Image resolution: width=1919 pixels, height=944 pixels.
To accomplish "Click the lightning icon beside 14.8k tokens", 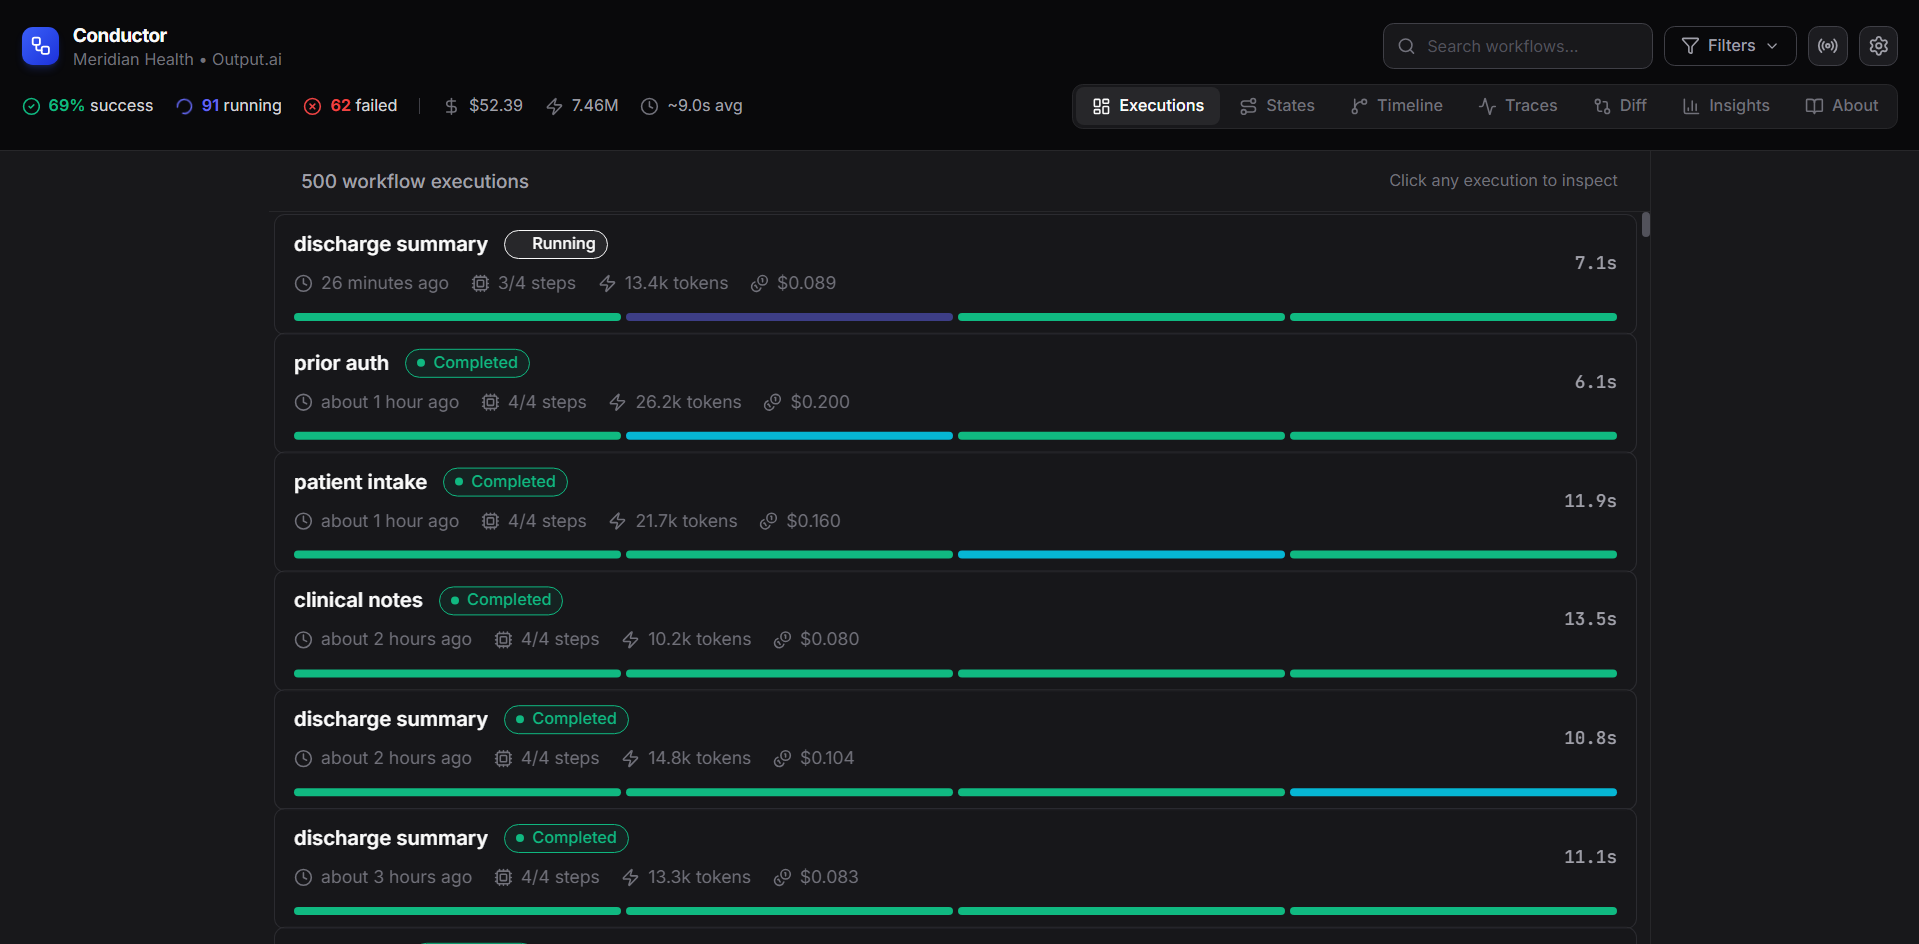I will click(630, 759).
